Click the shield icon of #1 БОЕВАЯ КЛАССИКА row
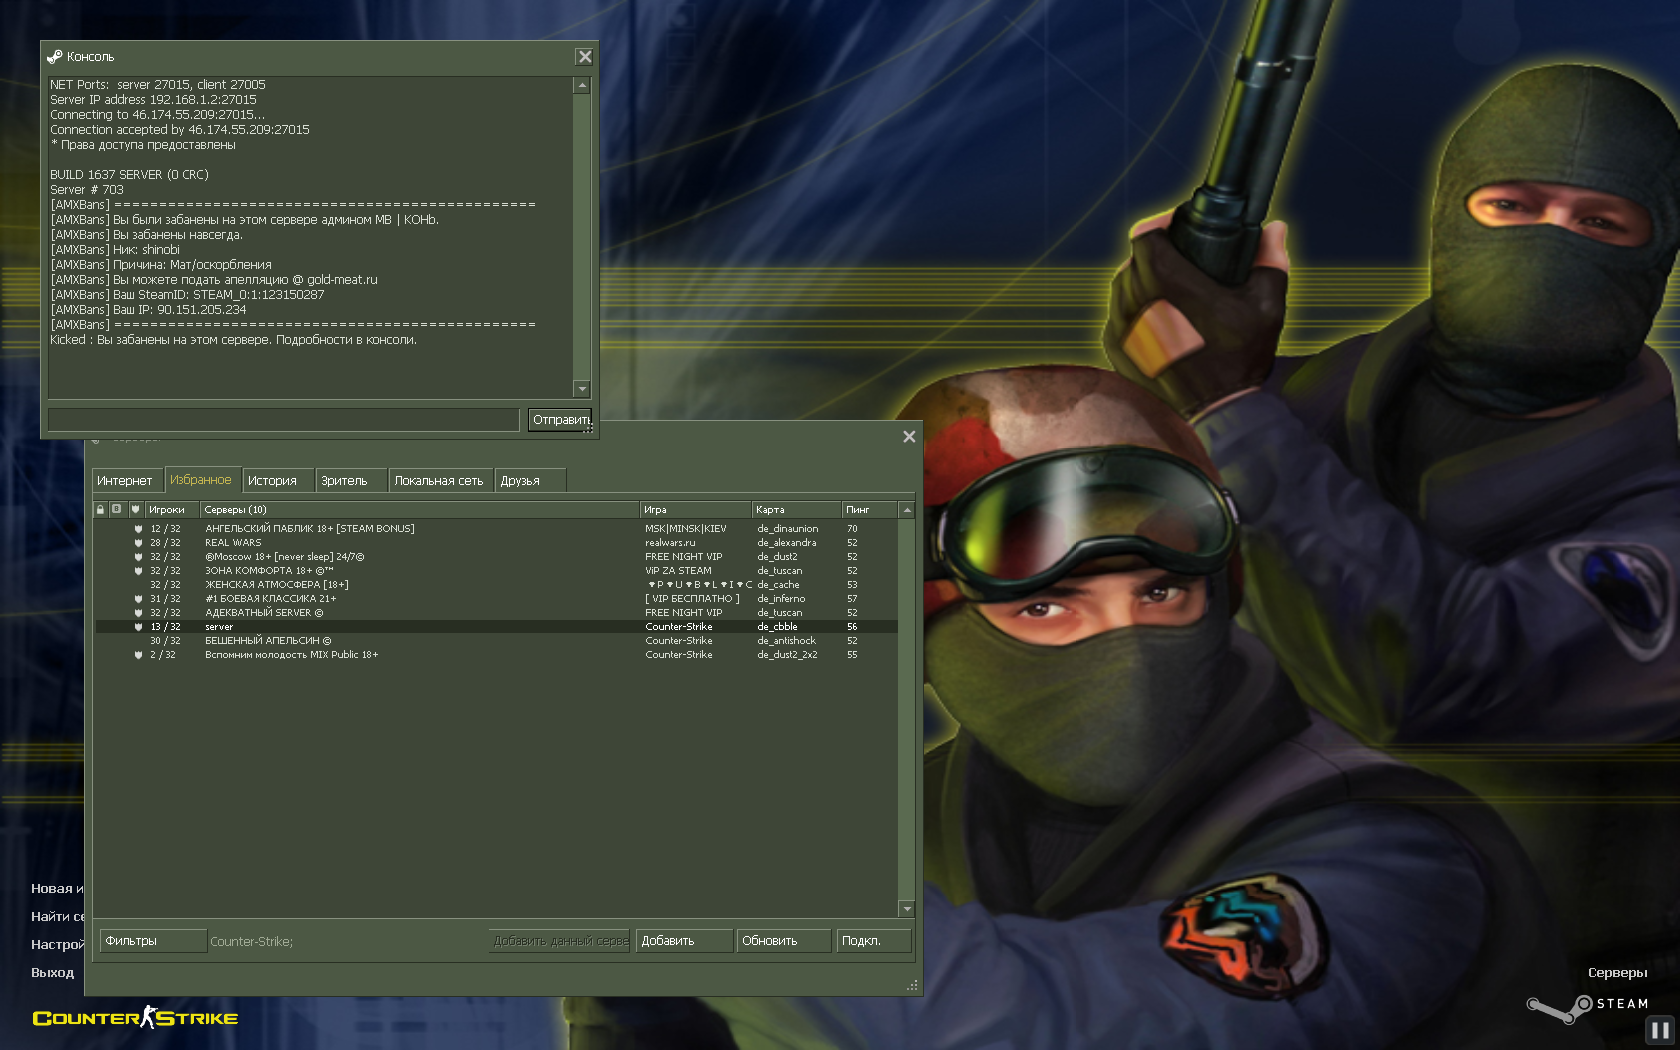This screenshot has height=1050, width=1680. click(x=138, y=599)
